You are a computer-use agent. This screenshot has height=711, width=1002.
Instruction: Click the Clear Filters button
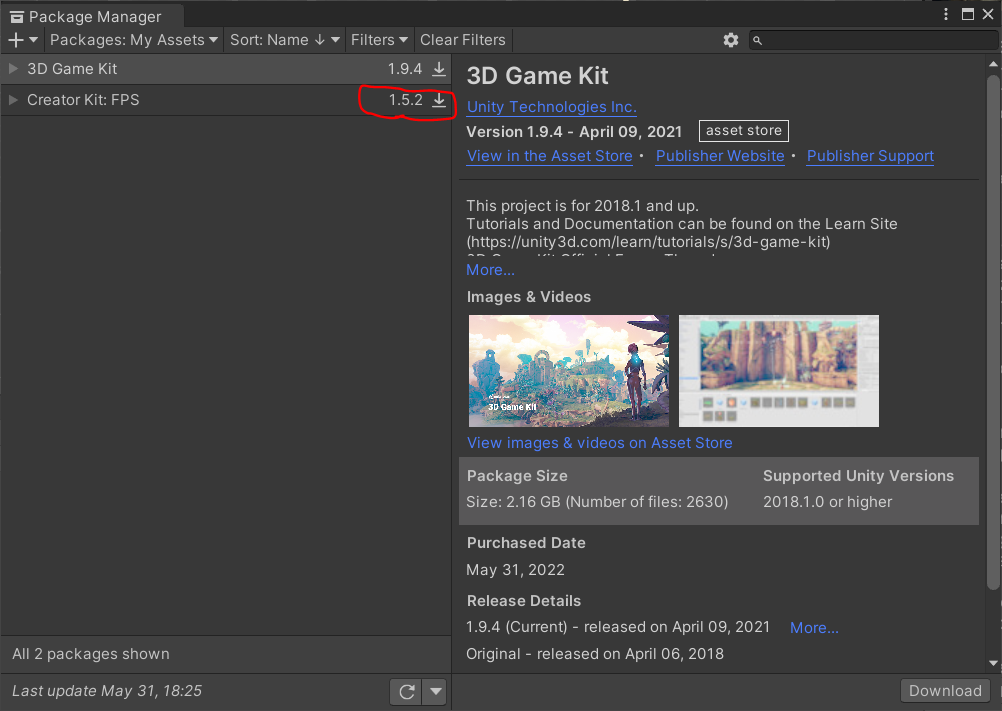click(463, 40)
